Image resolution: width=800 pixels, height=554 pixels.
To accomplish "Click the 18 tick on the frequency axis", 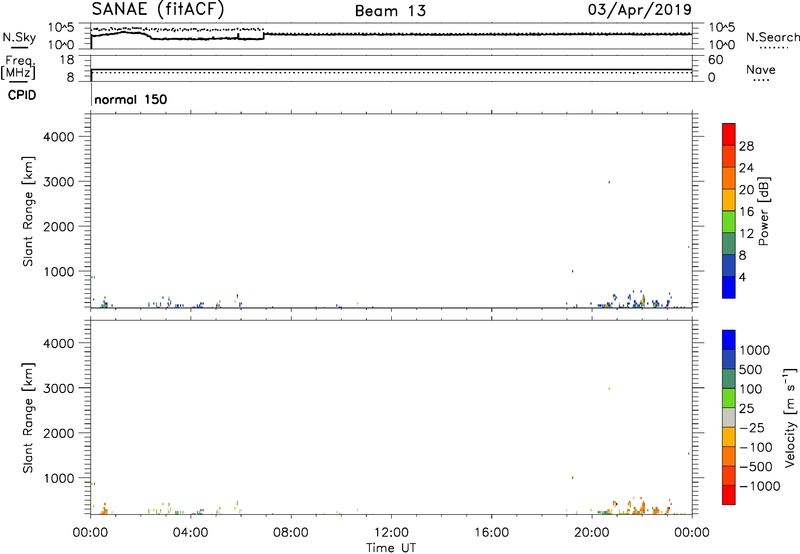I will [x=67, y=60].
